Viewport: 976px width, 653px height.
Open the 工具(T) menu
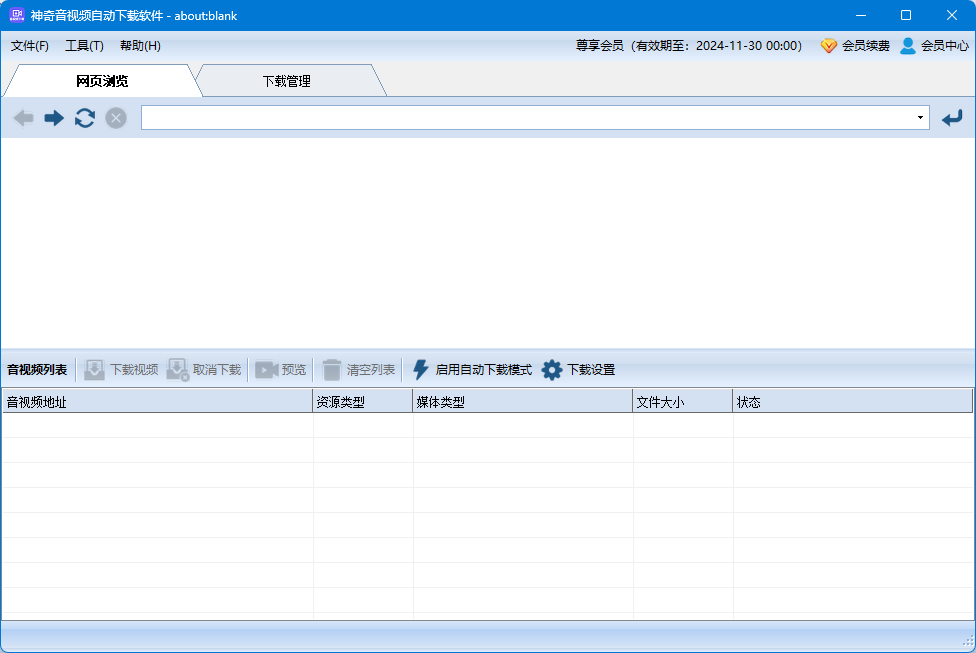point(84,46)
